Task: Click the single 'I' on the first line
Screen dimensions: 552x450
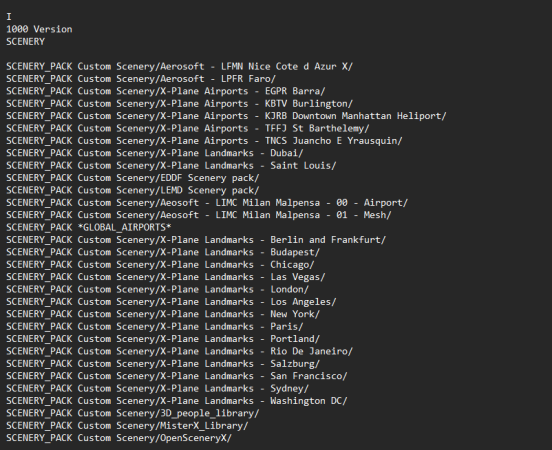Action: (x=9, y=17)
